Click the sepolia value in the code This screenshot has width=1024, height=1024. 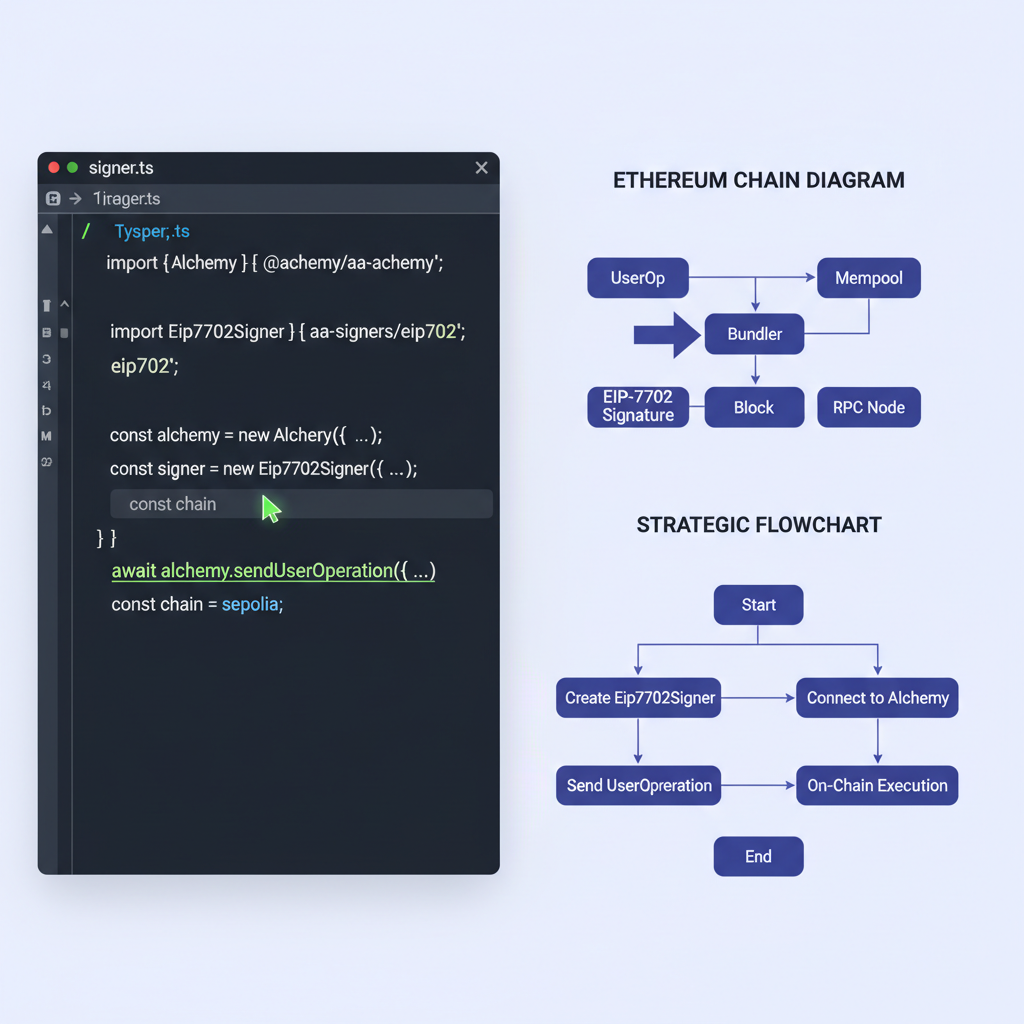click(254, 604)
